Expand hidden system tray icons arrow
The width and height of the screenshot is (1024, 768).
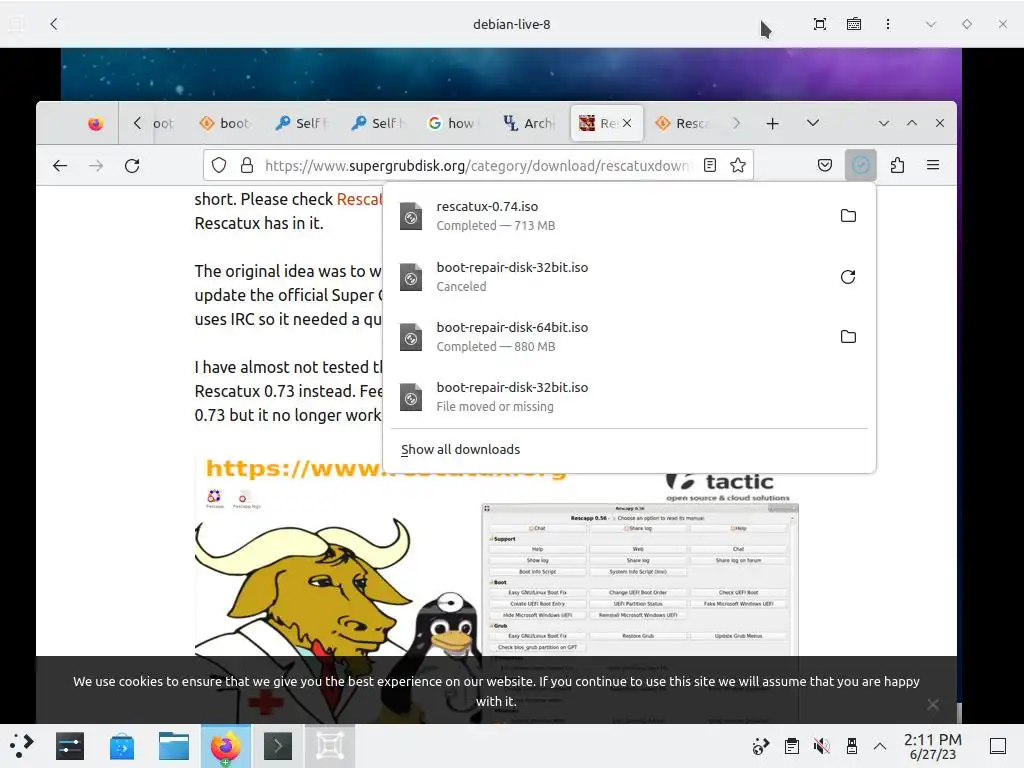click(x=880, y=746)
